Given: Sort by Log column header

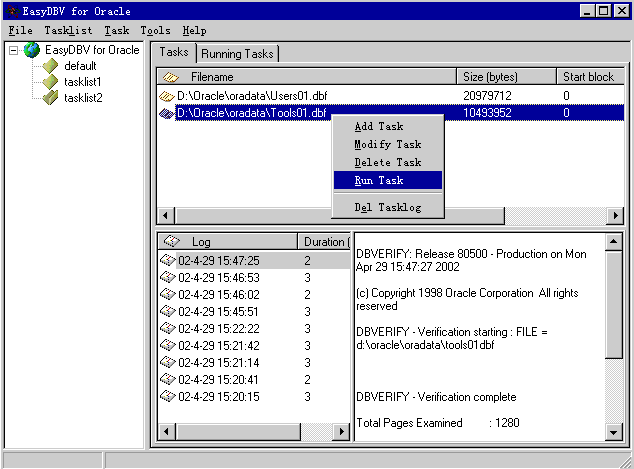Looking at the screenshot, I should 228,241.
